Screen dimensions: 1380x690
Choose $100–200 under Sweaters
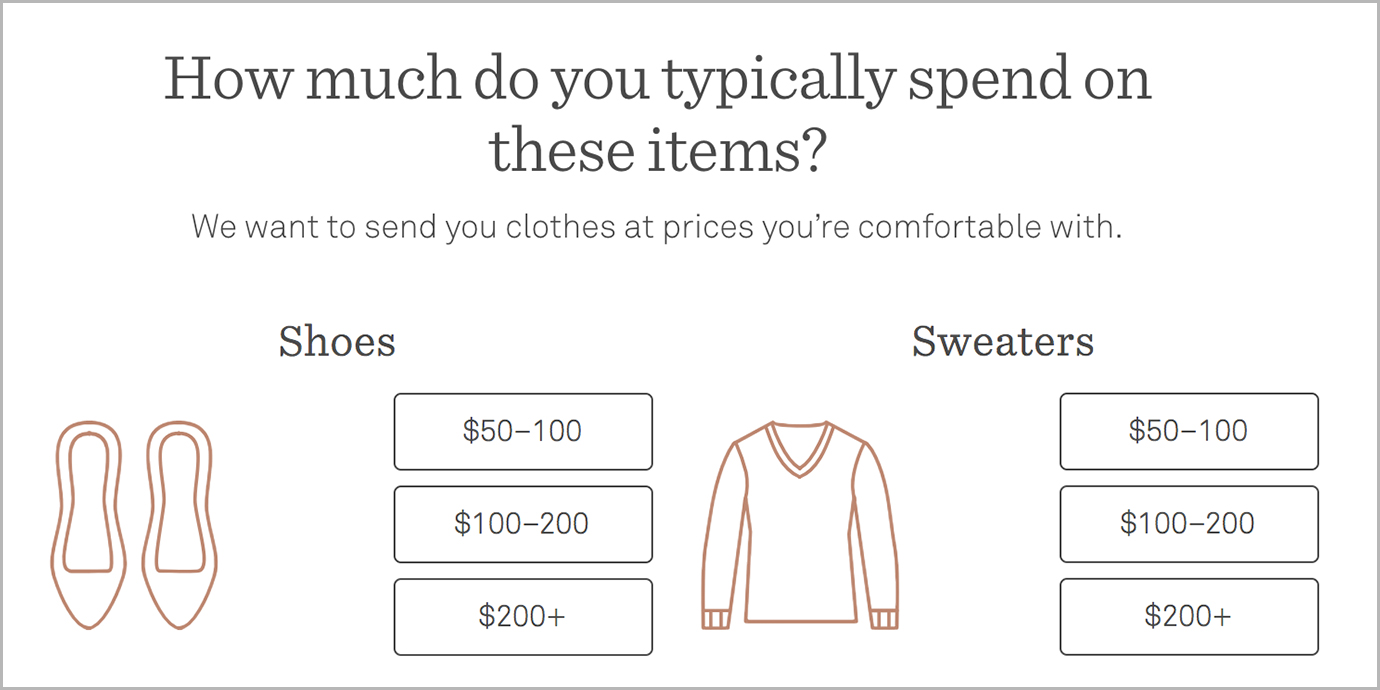(1189, 524)
